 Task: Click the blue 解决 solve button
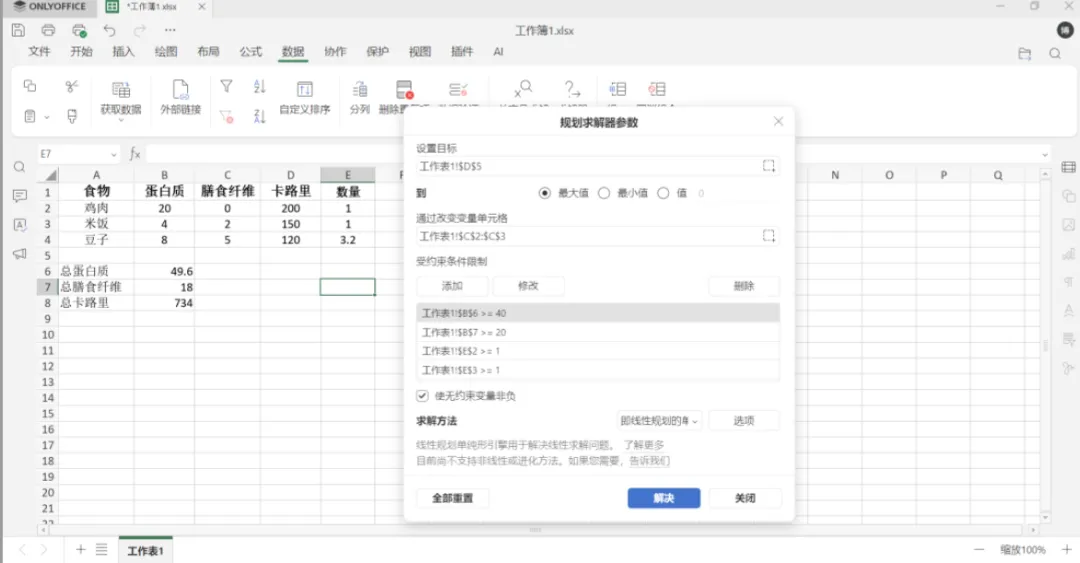pyautogui.click(x=663, y=498)
